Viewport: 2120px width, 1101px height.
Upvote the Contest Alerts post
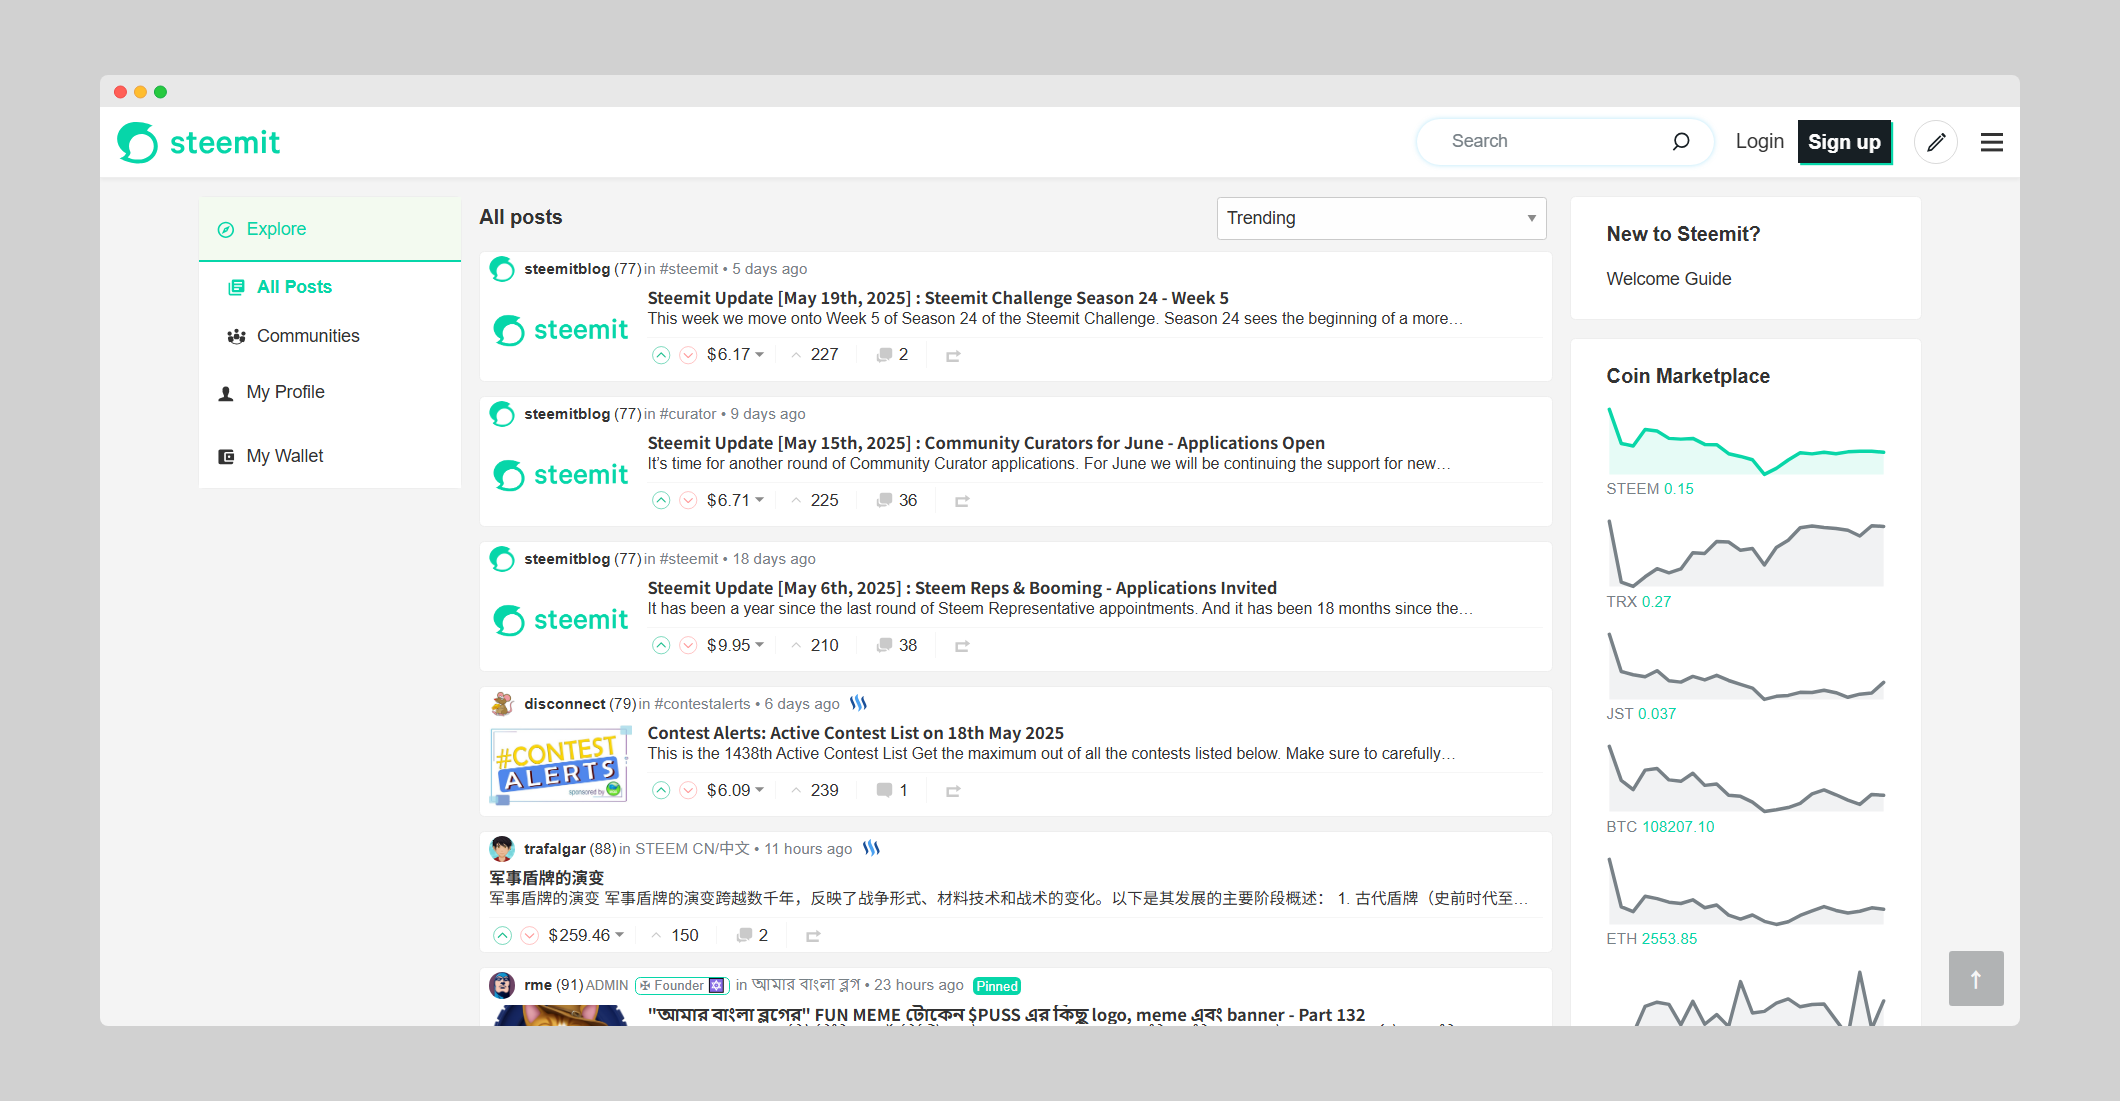tap(661, 791)
